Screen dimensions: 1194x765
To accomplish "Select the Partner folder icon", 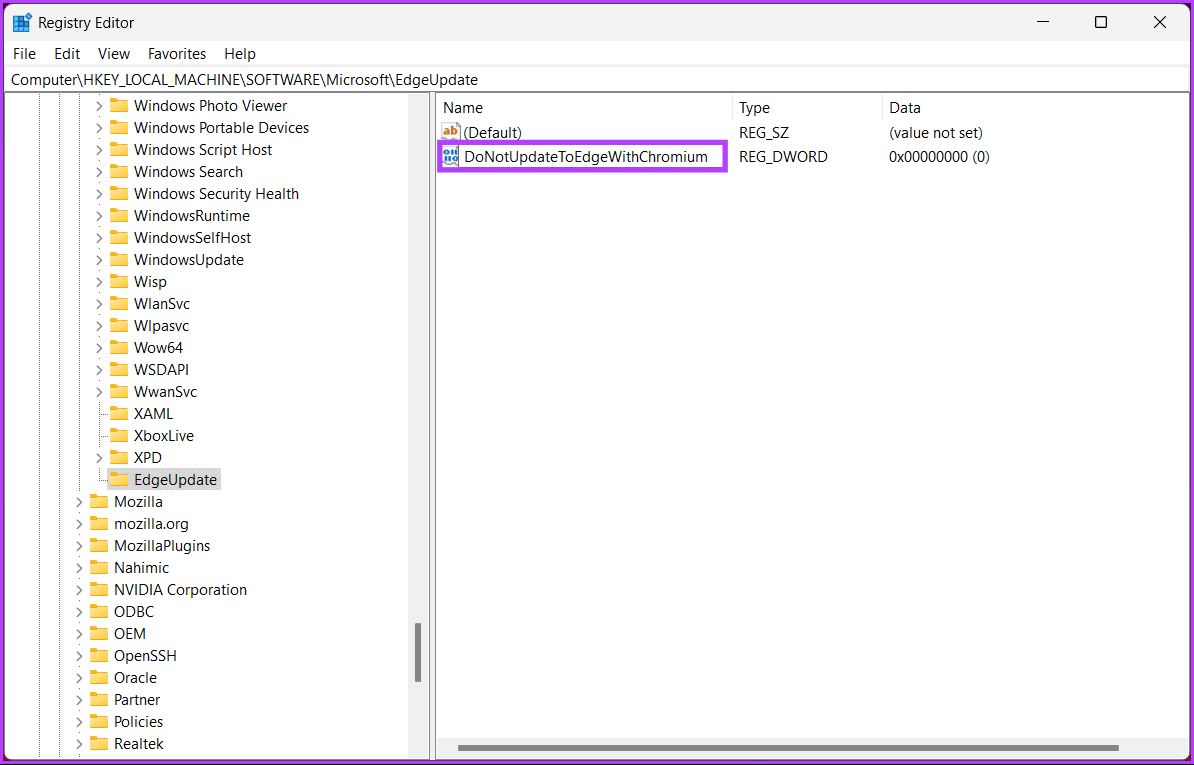I will coord(99,700).
